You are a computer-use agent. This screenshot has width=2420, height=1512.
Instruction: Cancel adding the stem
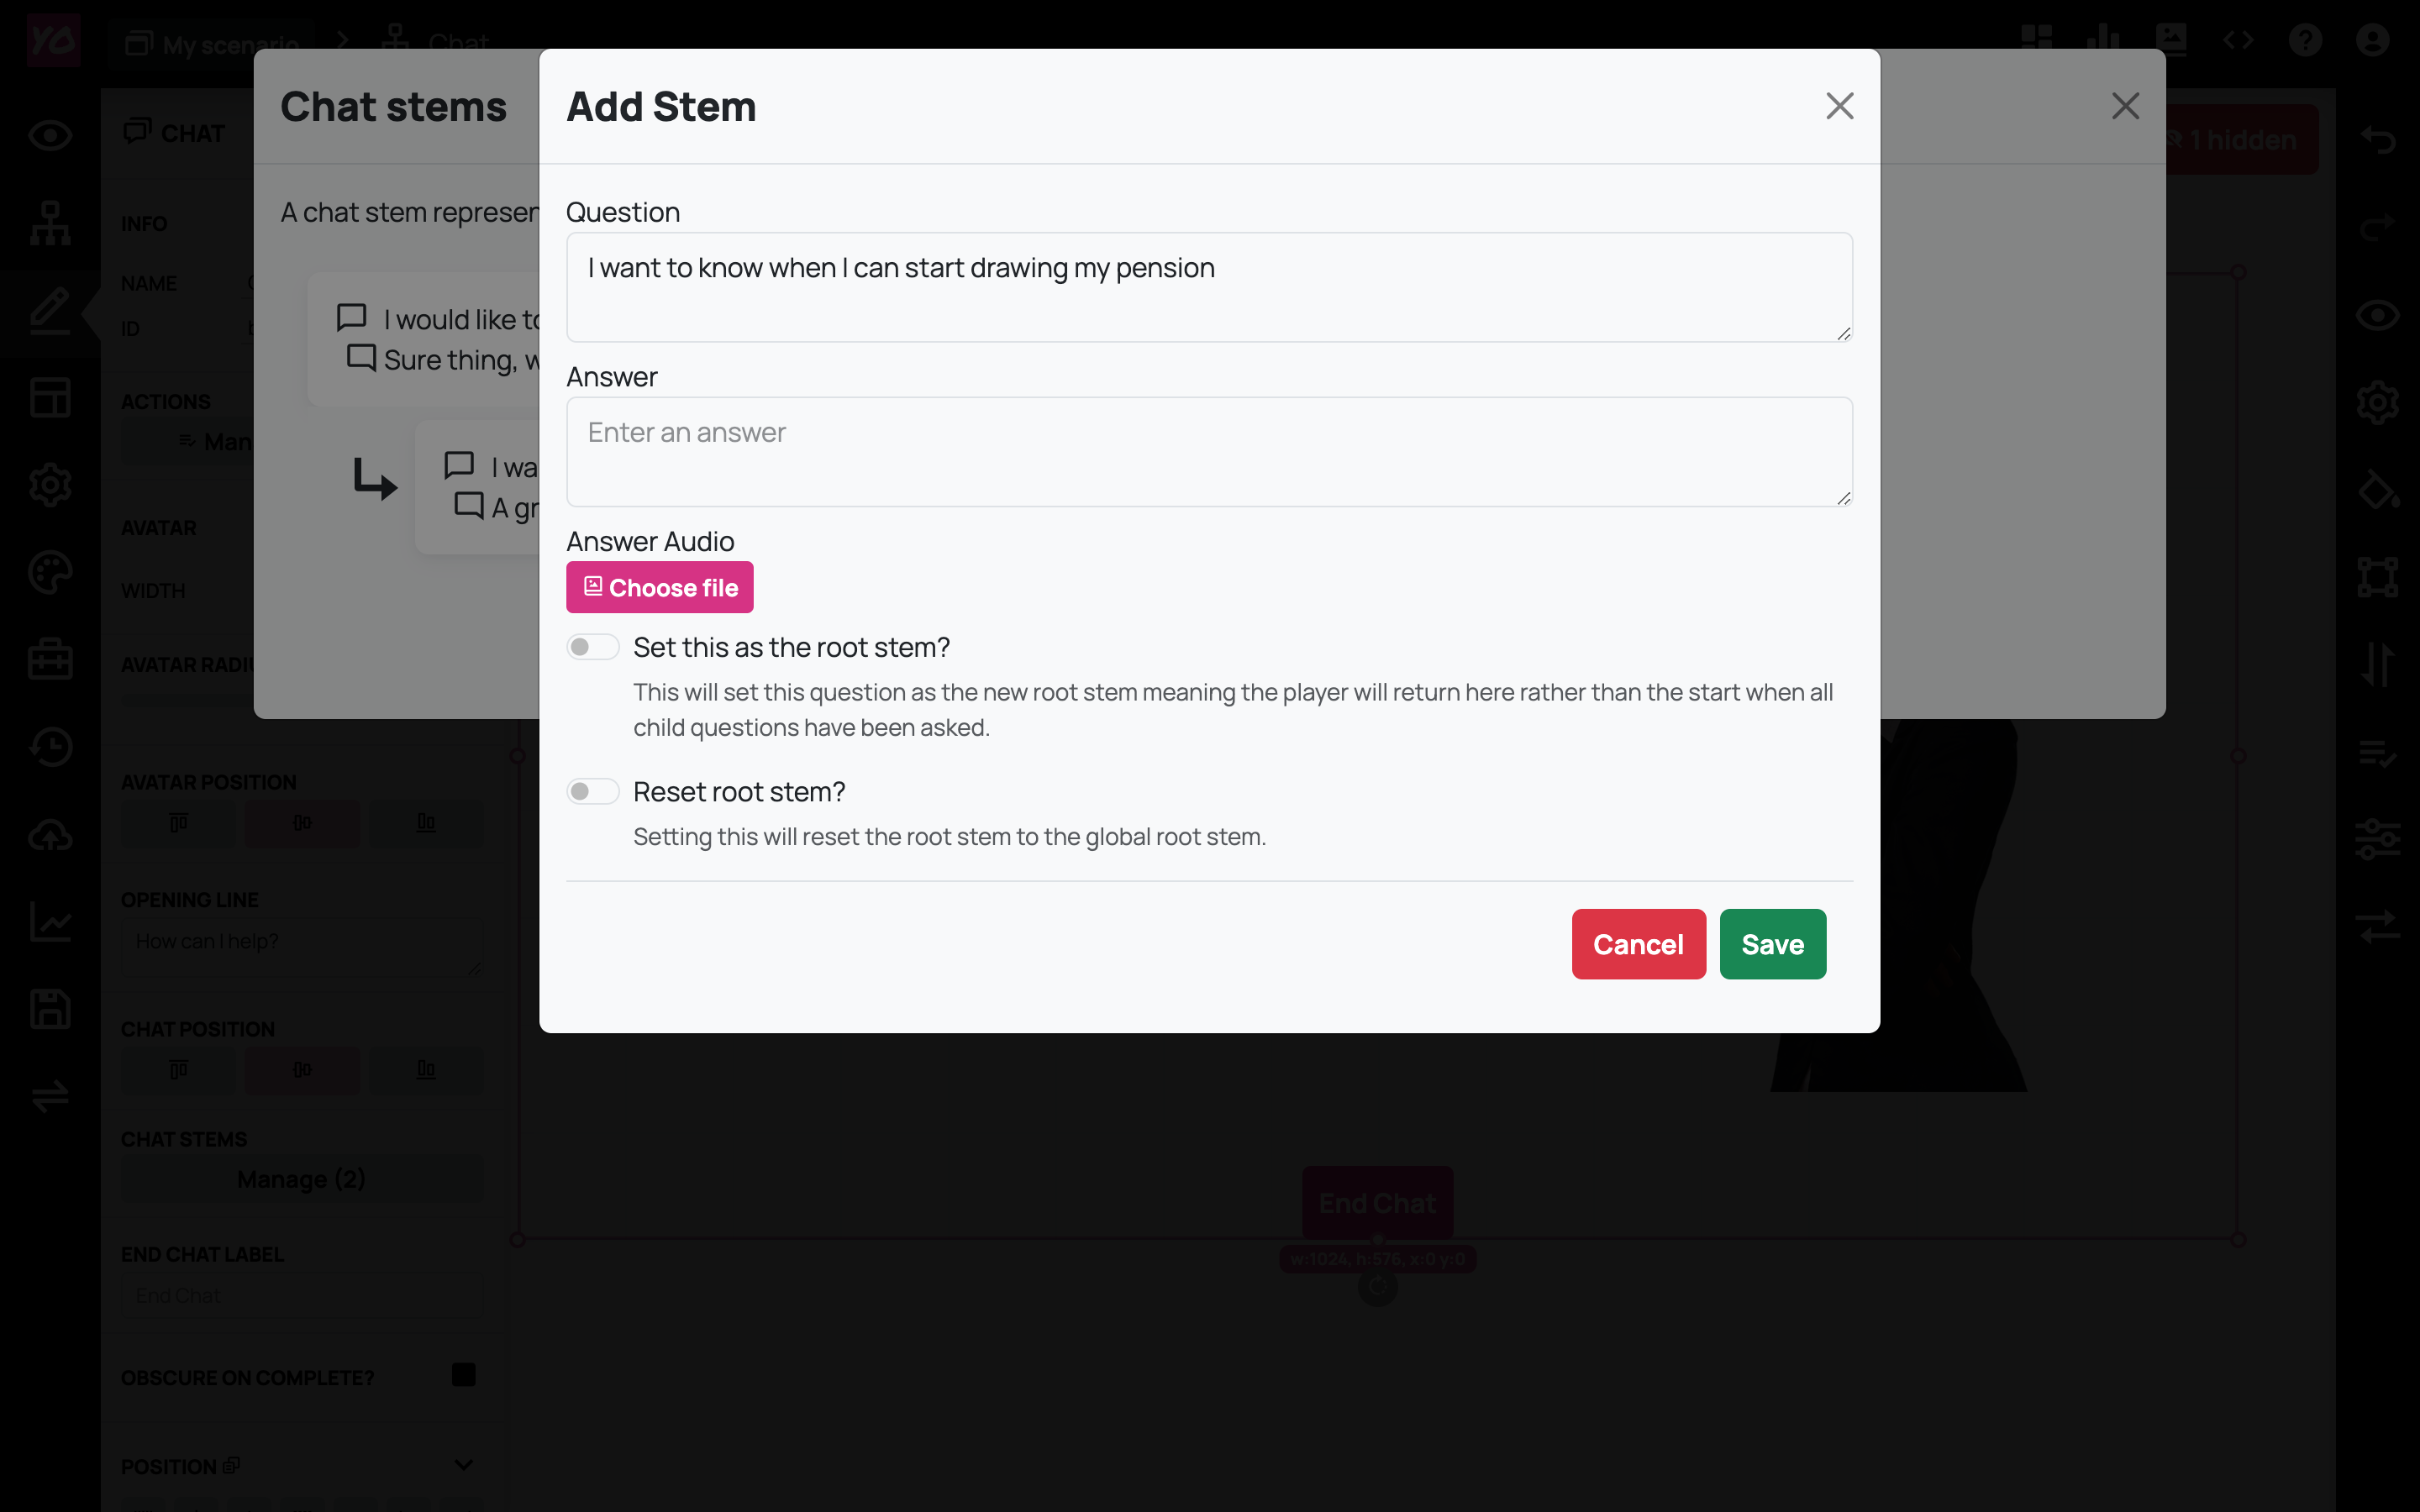click(1638, 944)
